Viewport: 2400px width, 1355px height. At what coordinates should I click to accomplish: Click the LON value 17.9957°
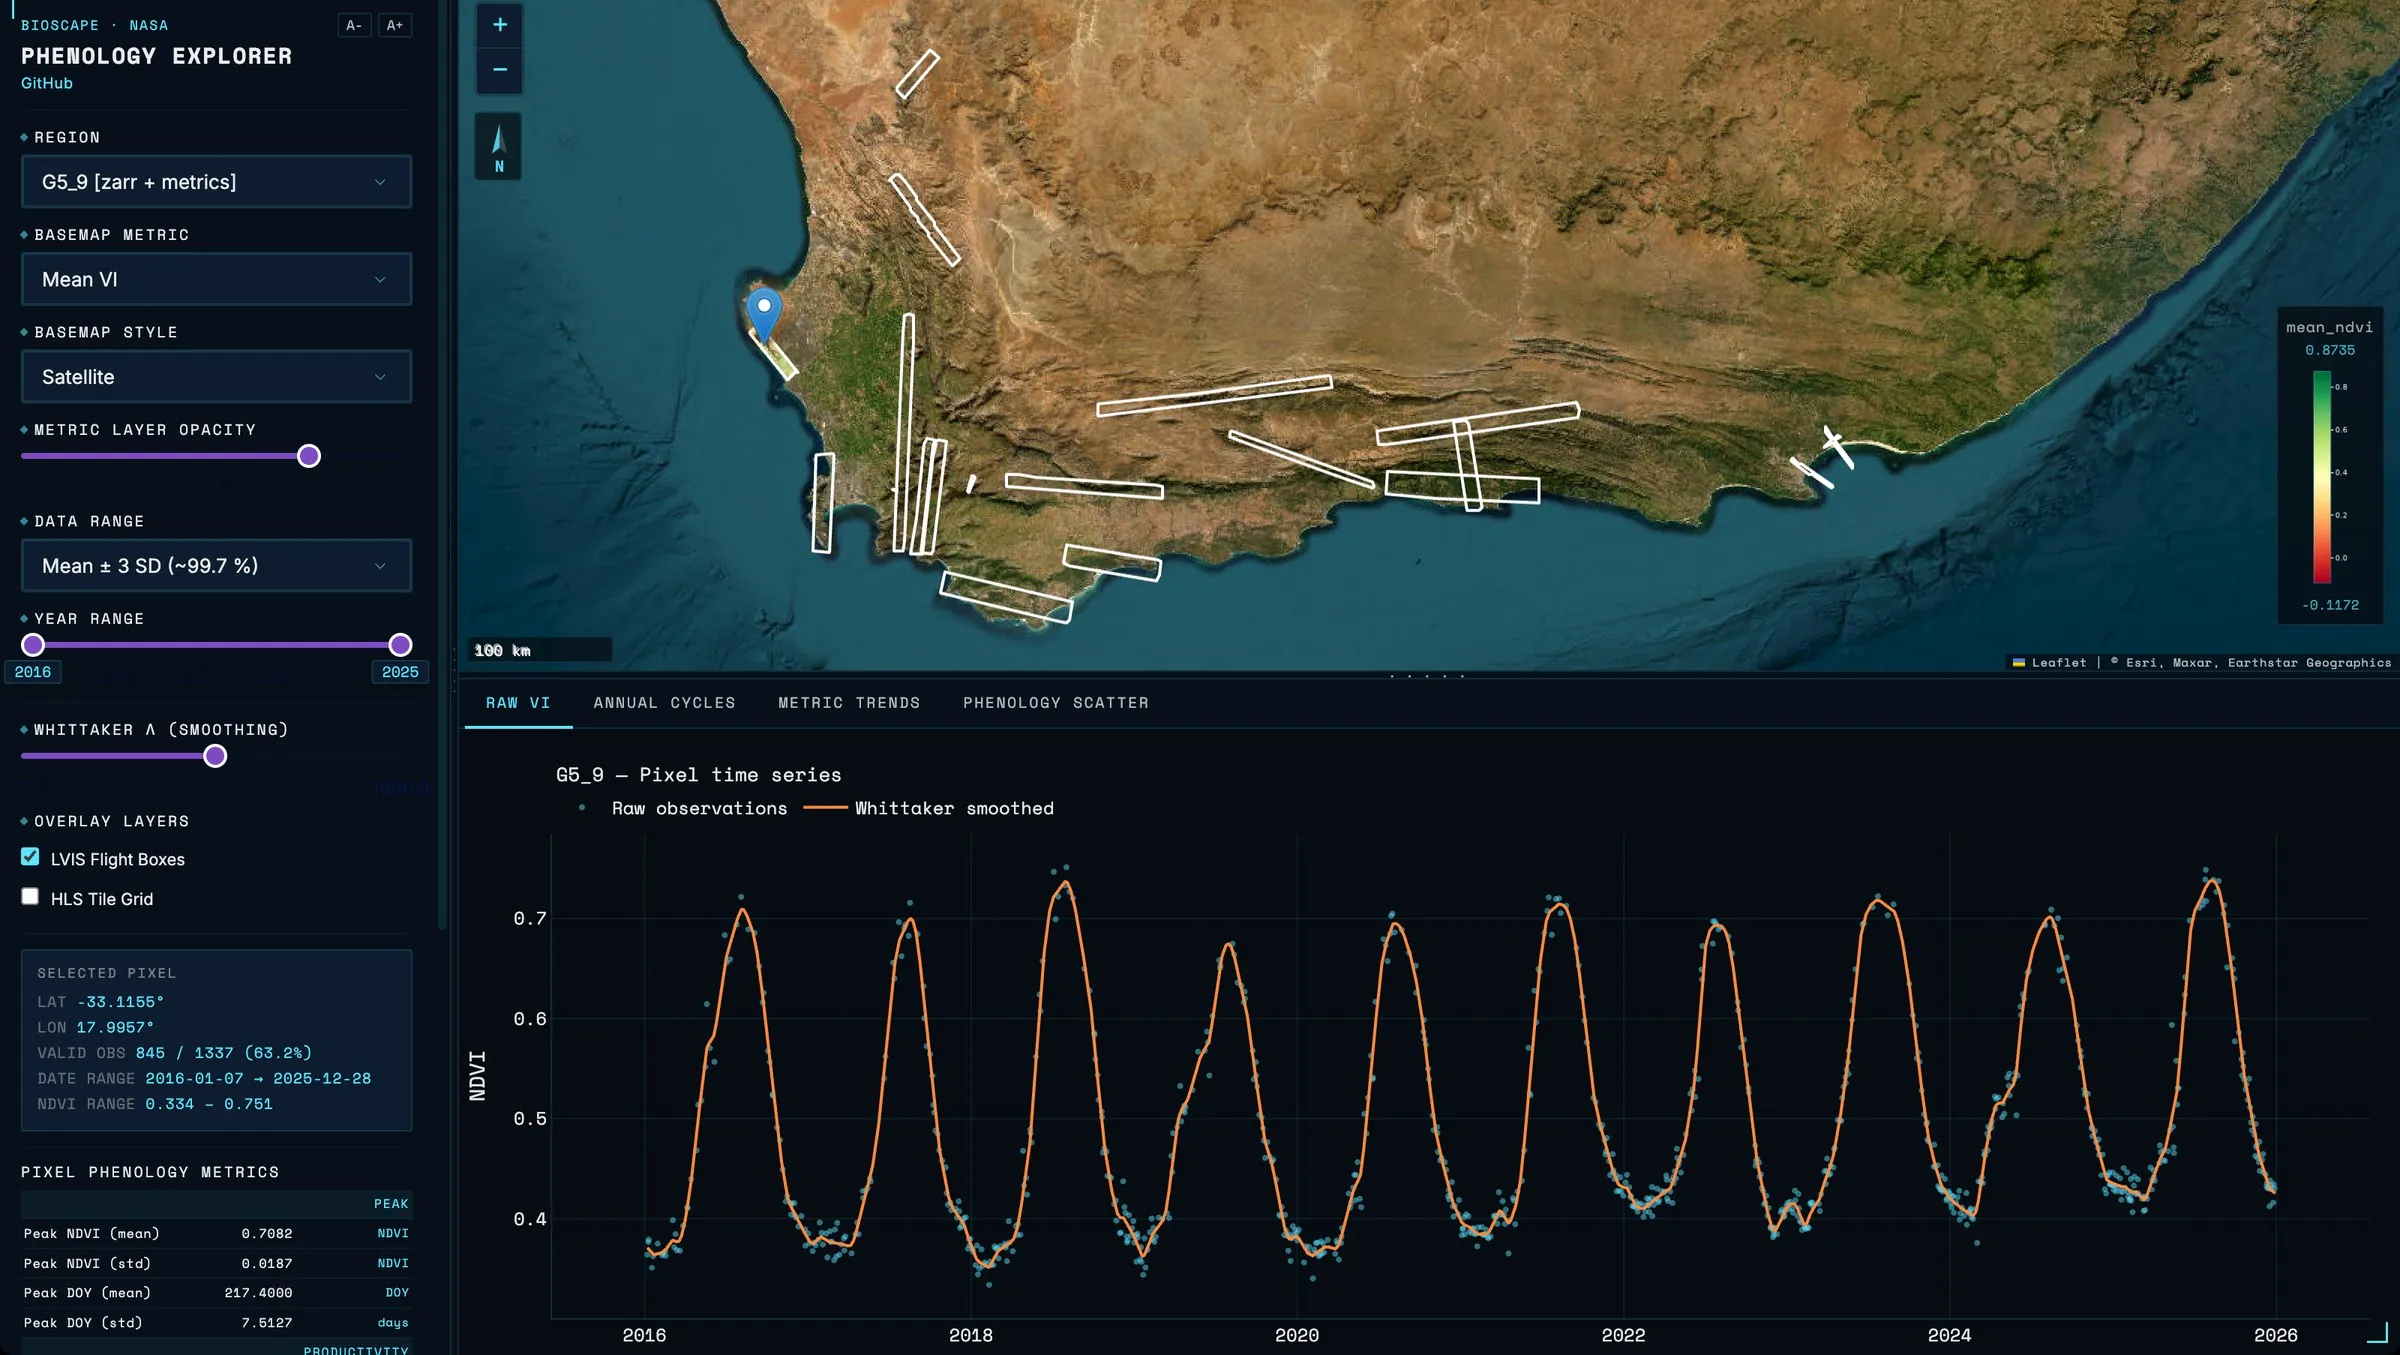pyautogui.click(x=115, y=1027)
